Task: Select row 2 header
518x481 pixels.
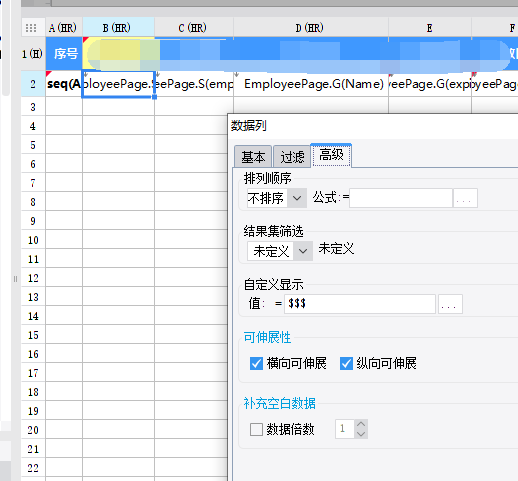Action: 33,84
